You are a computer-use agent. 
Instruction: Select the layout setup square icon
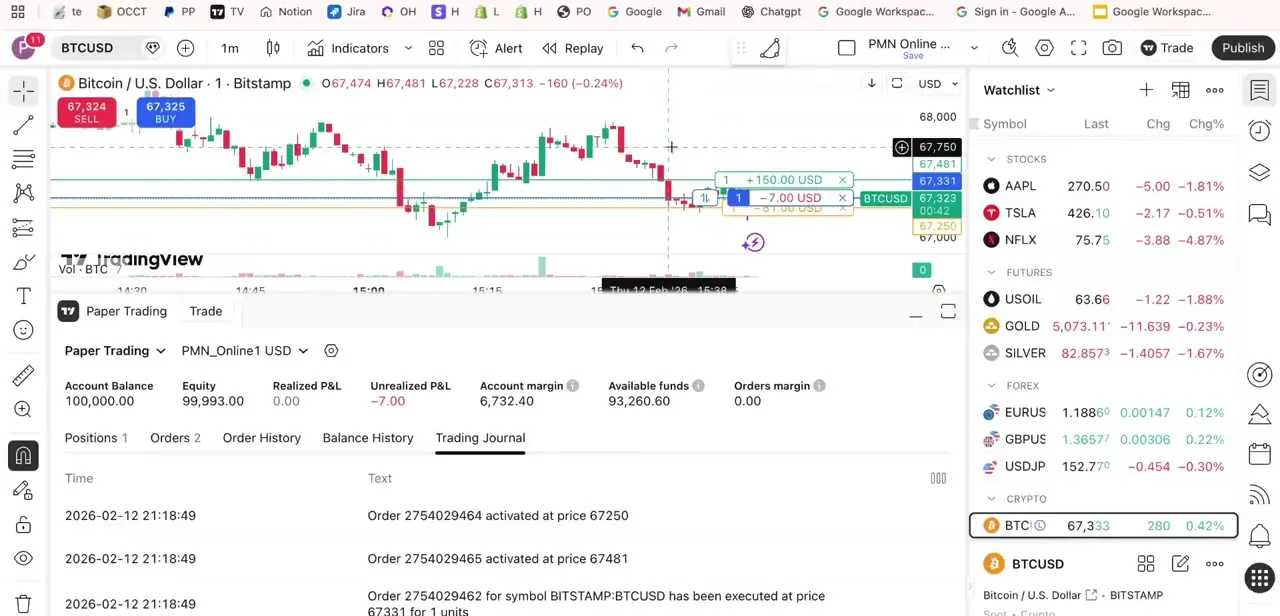847,48
